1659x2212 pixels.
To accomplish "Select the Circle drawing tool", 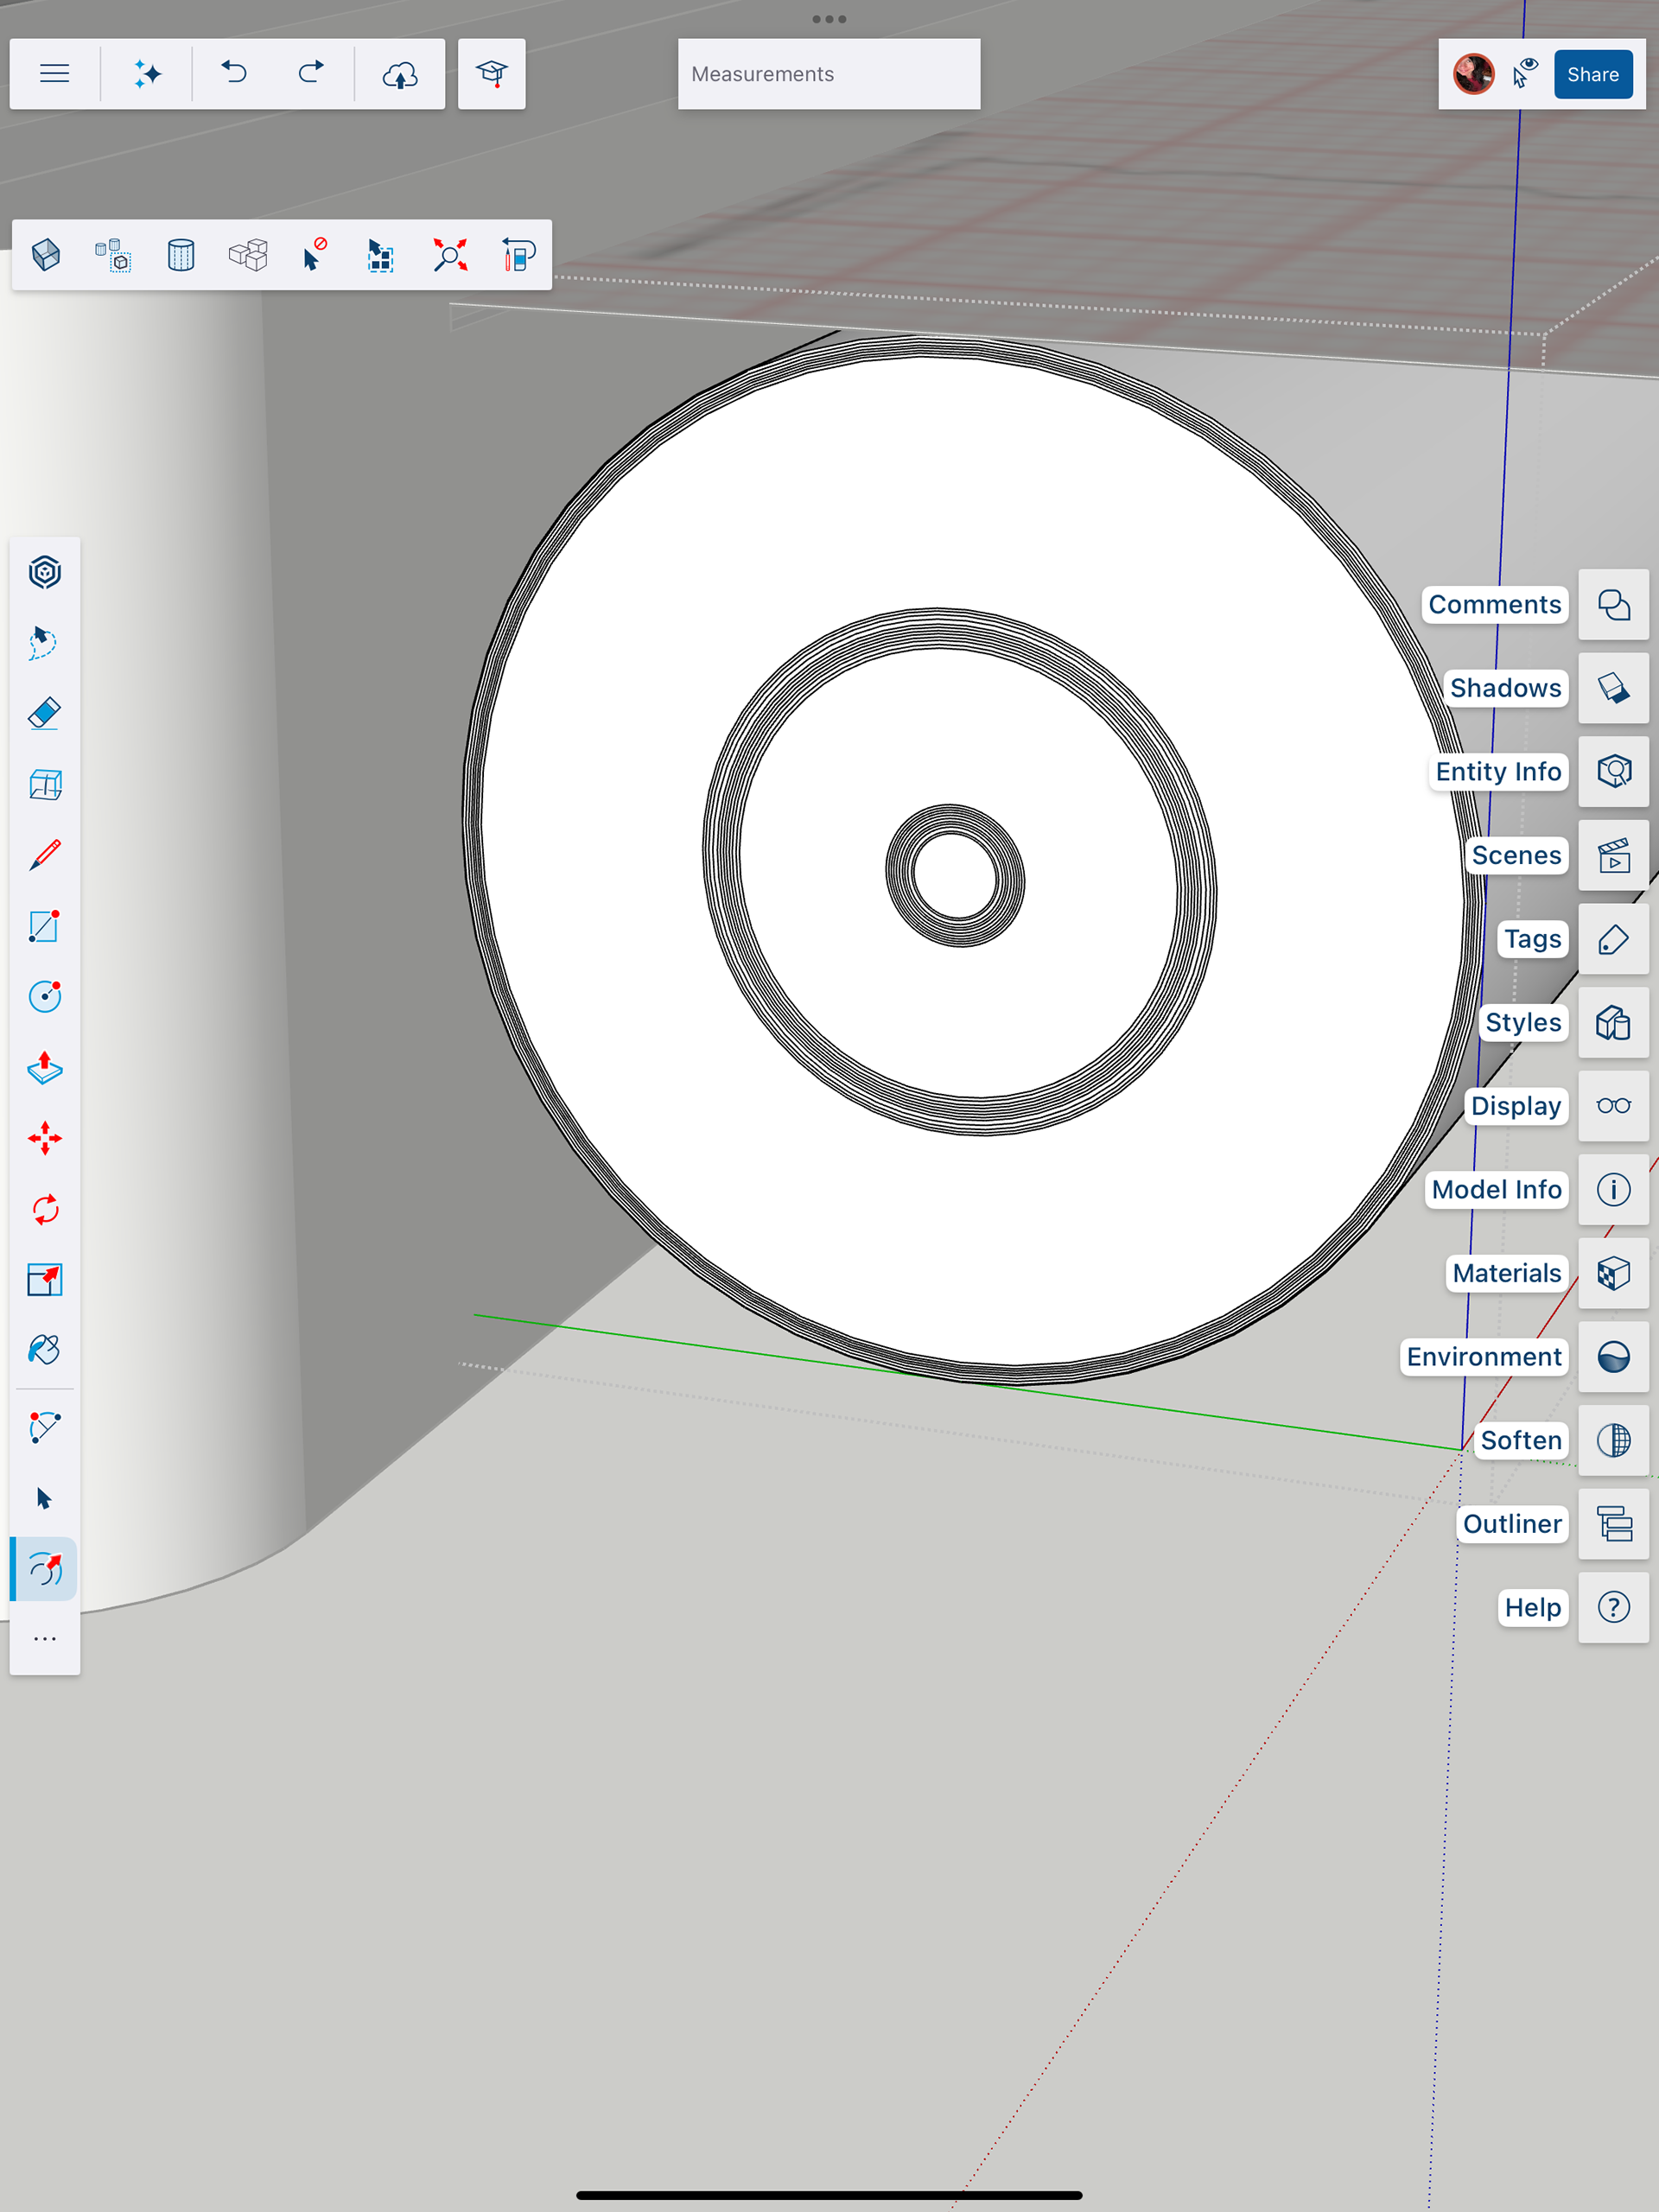I will 45,997.
